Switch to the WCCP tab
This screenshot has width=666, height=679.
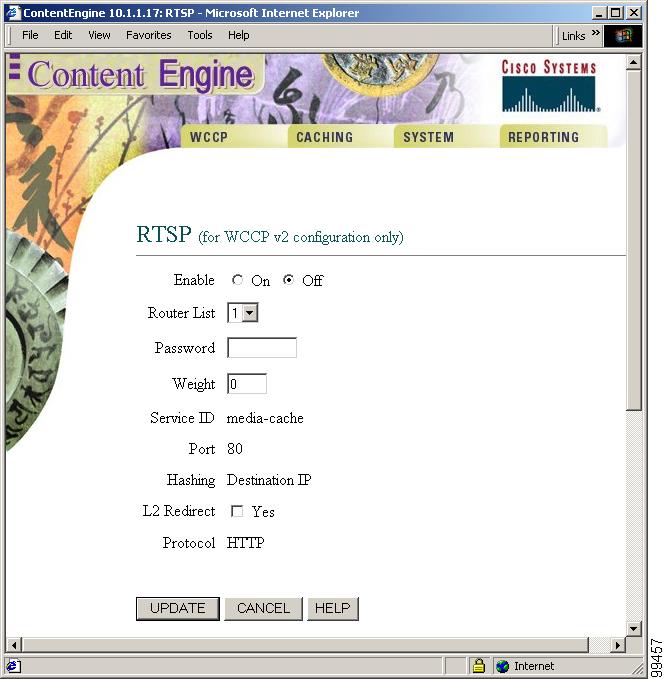(x=234, y=137)
